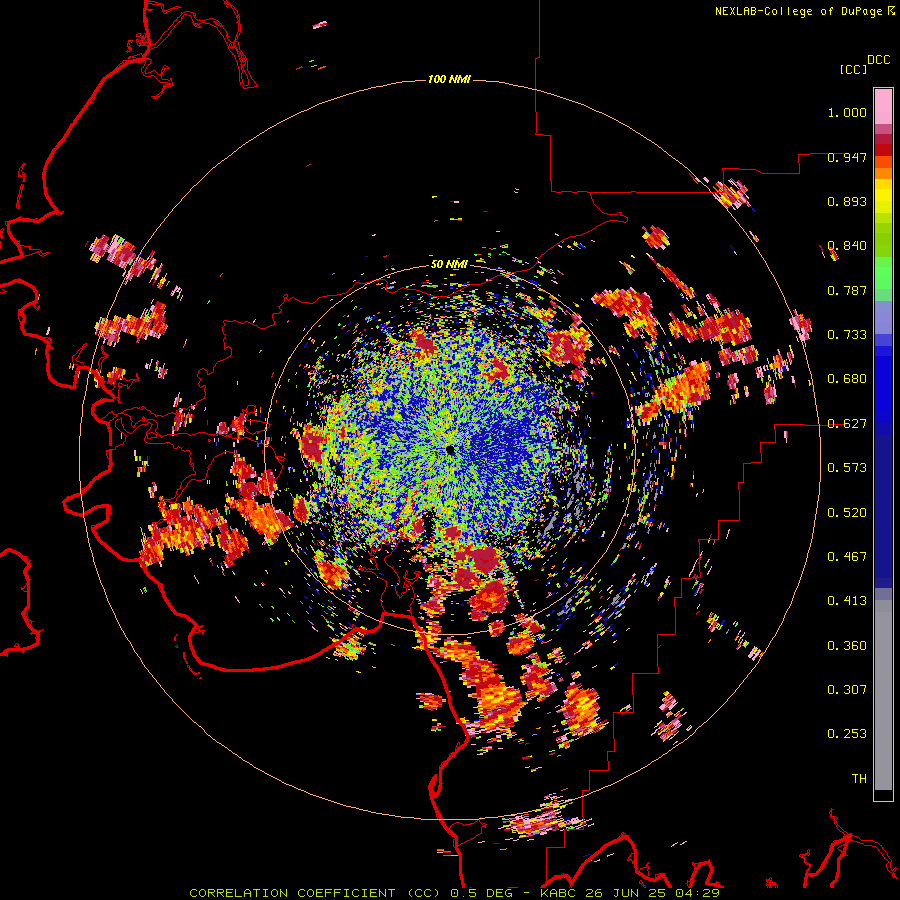Click the 0.520 scale value

click(x=847, y=513)
